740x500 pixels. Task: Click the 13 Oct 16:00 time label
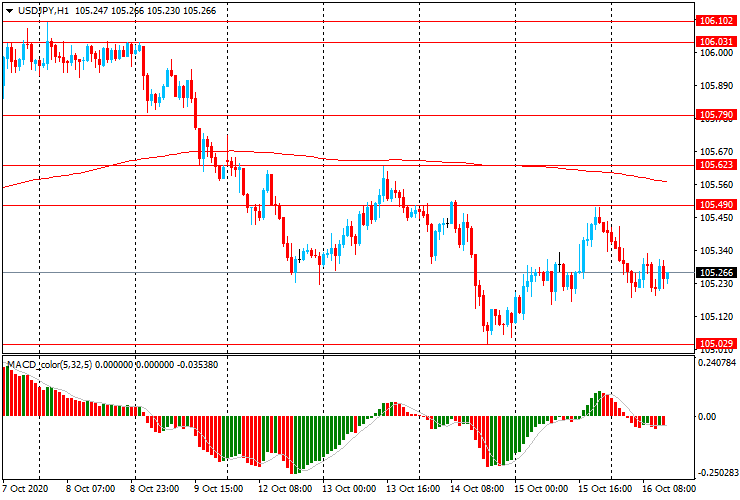[413, 488]
